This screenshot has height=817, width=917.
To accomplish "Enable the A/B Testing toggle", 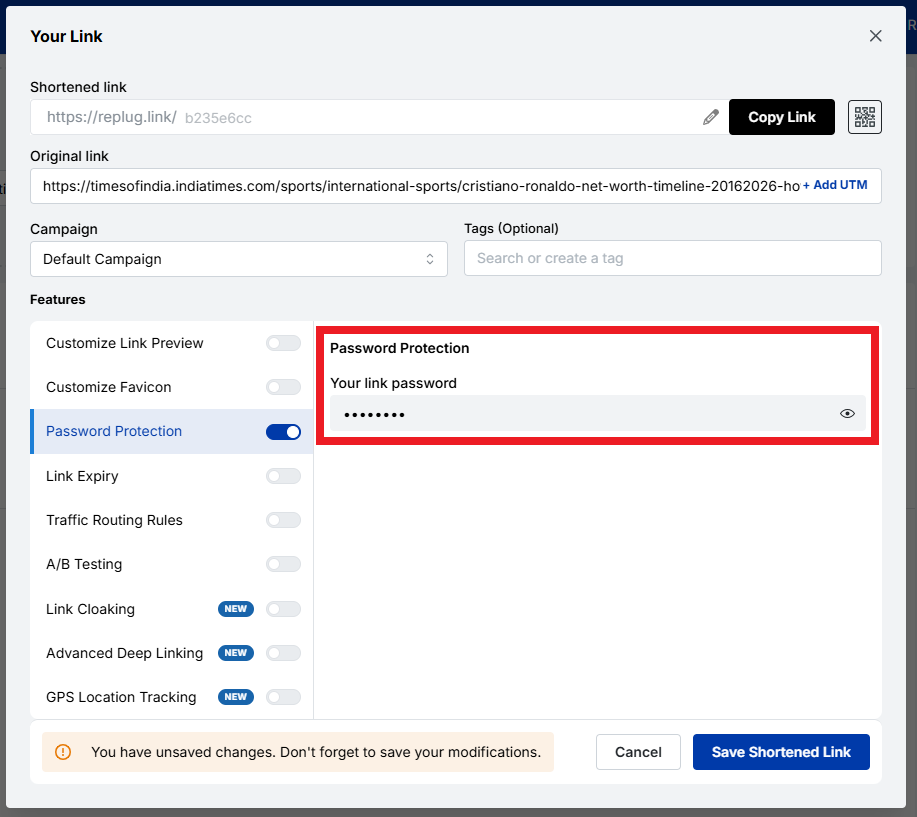I will 283,564.
